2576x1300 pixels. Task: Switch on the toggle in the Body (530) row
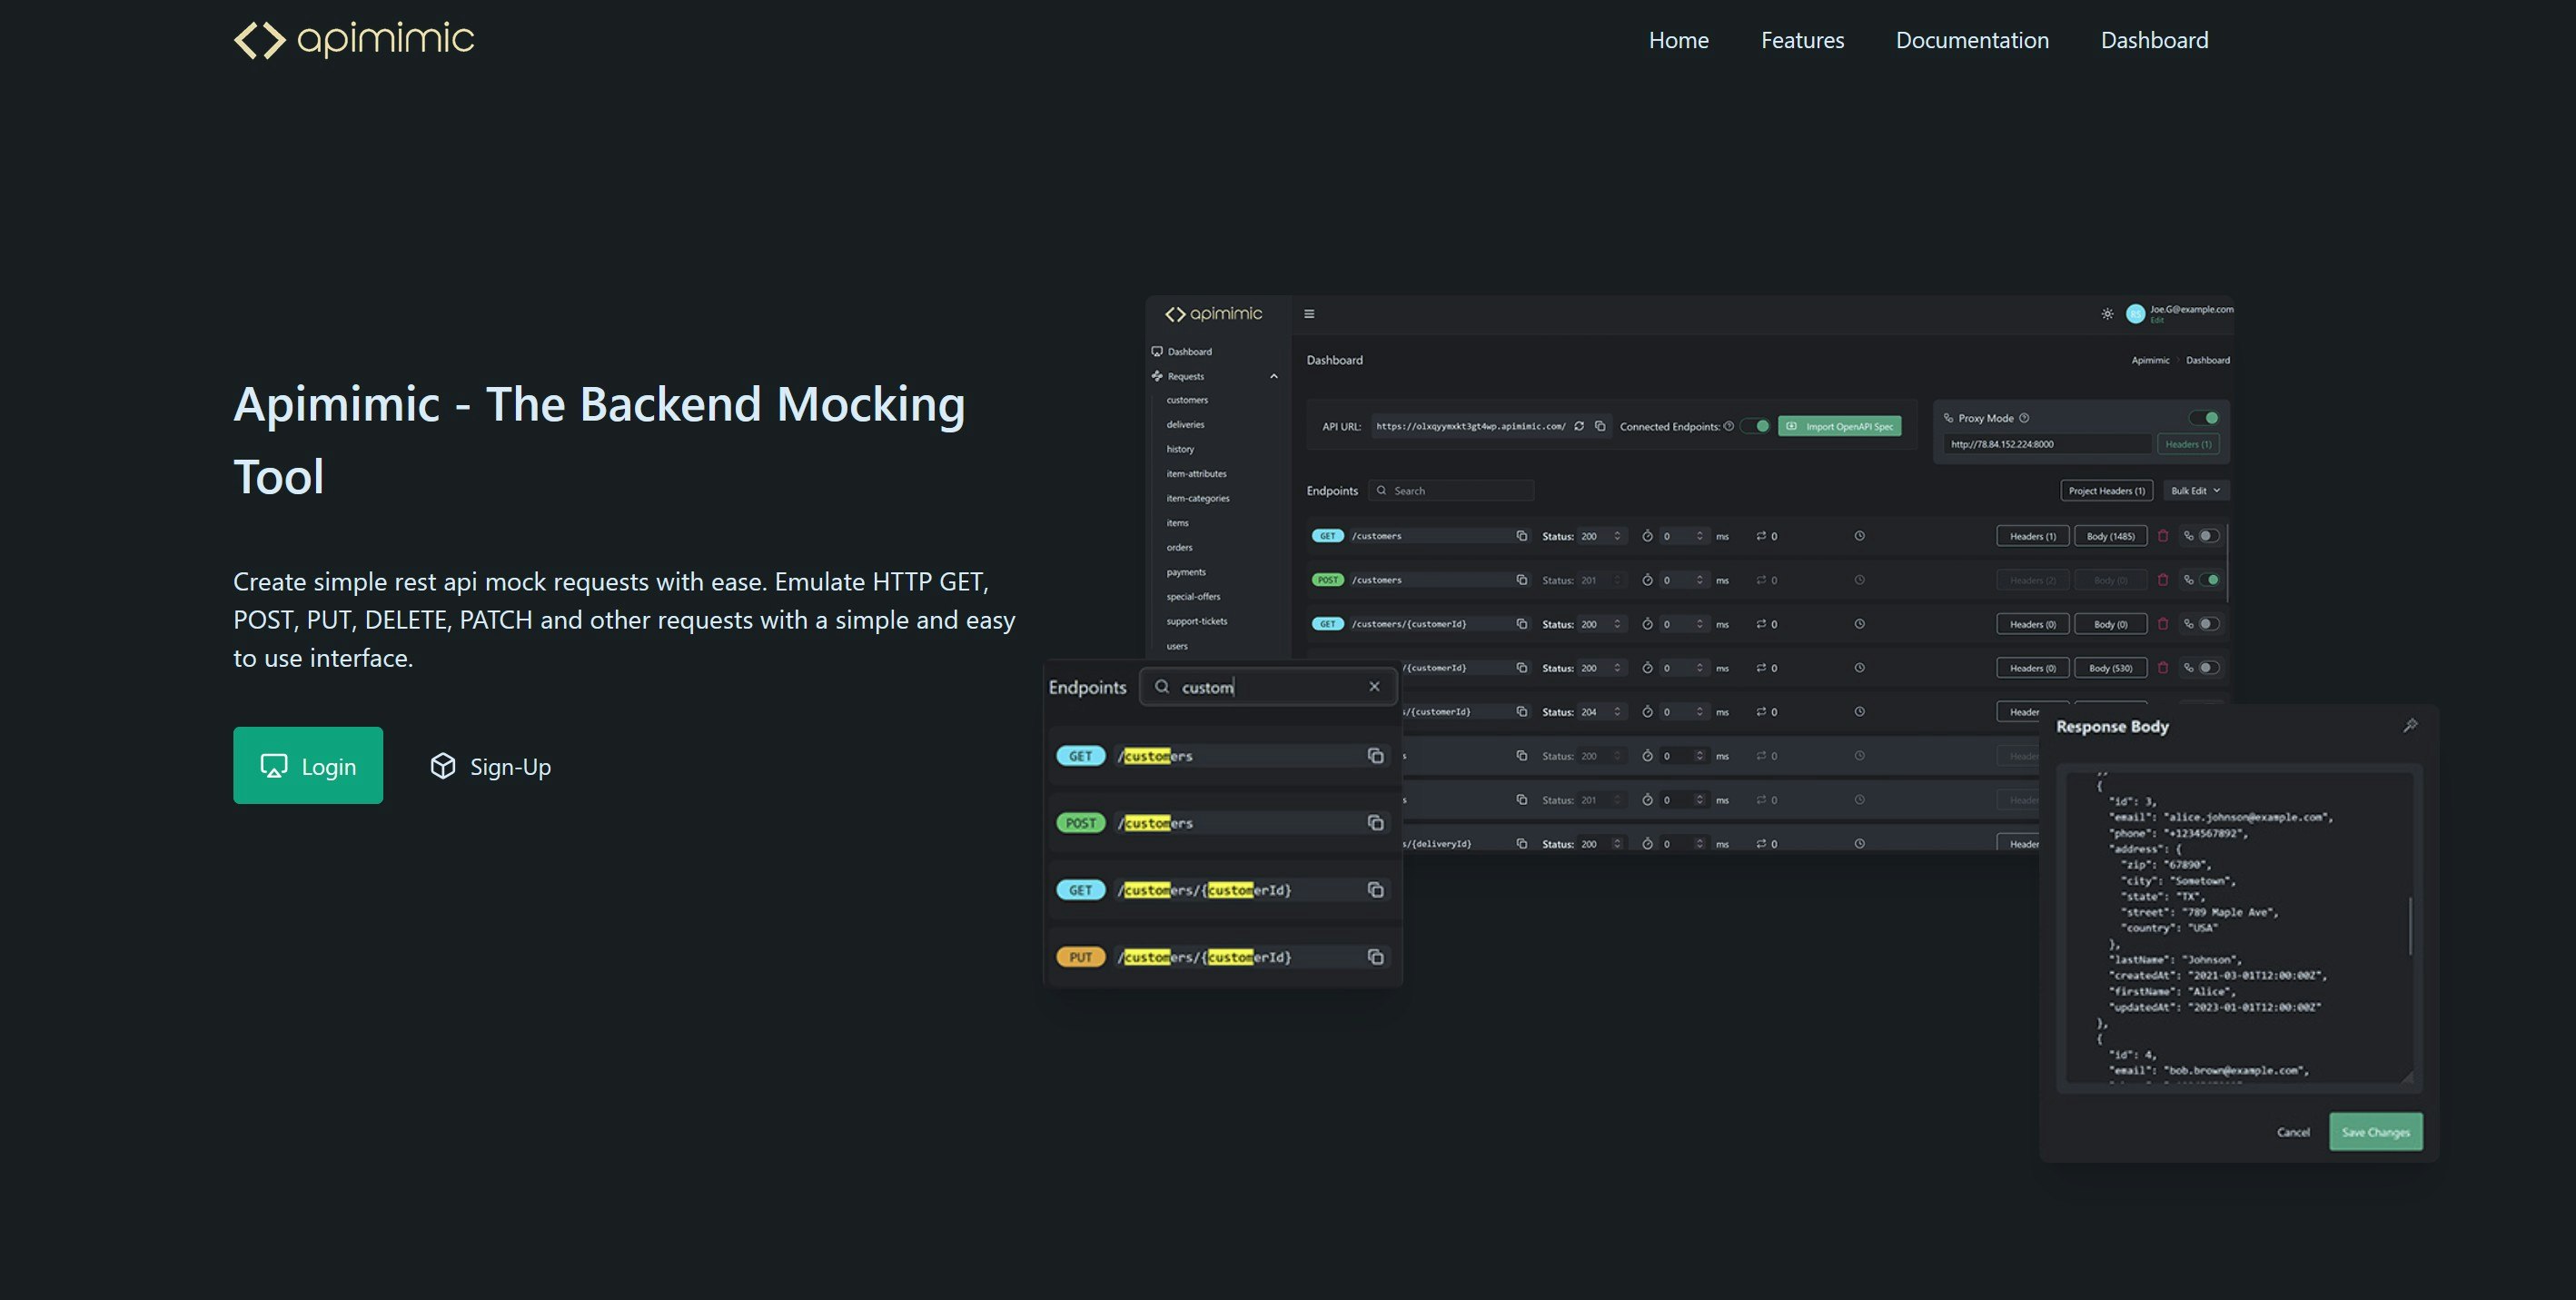click(x=2208, y=668)
